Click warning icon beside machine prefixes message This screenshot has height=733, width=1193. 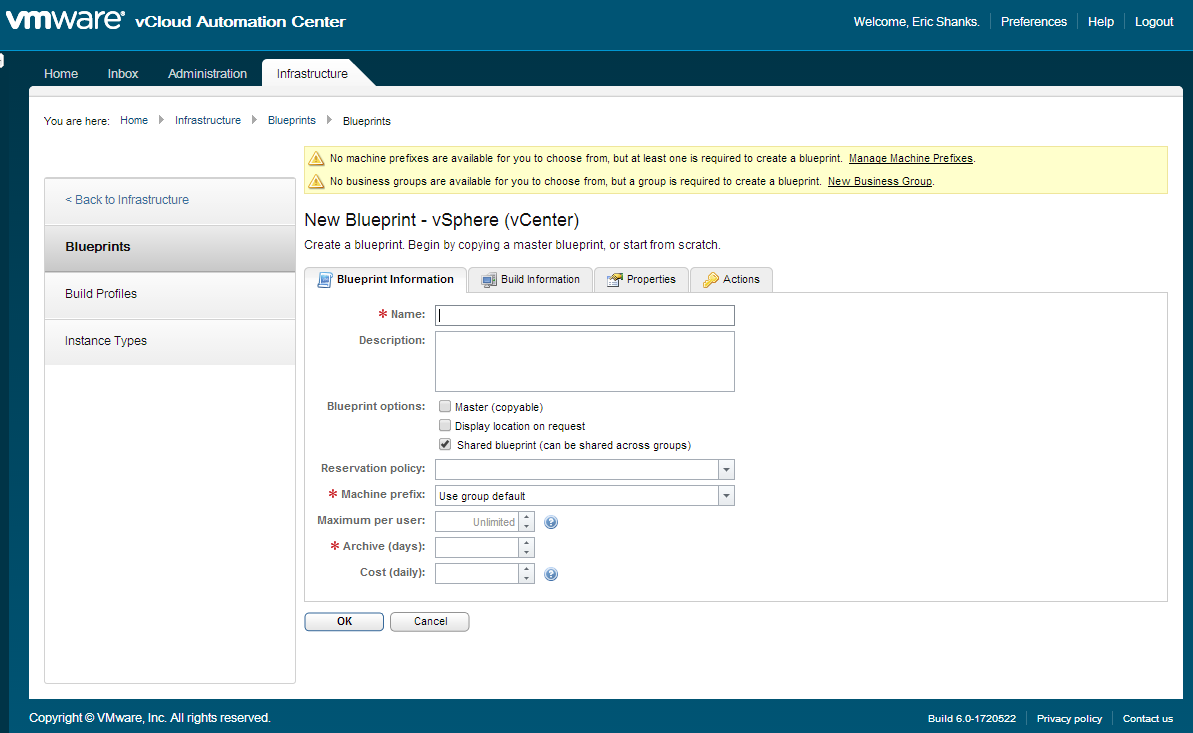[316, 158]
